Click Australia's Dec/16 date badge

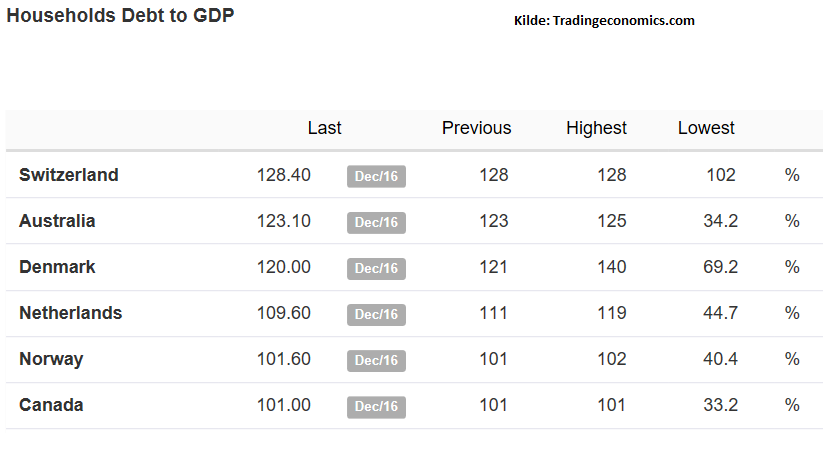(x=376, y=223)
